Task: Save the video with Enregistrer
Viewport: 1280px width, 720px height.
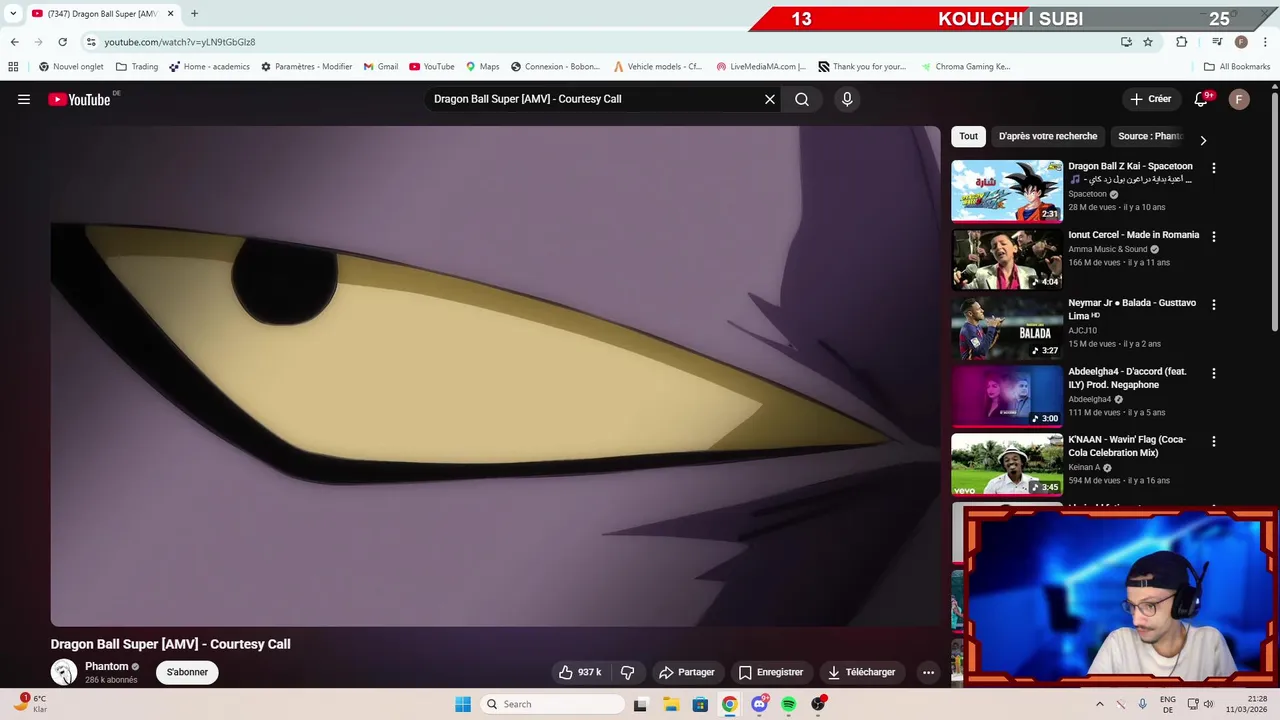Action: pyautogui.click(x=770, y=672)
